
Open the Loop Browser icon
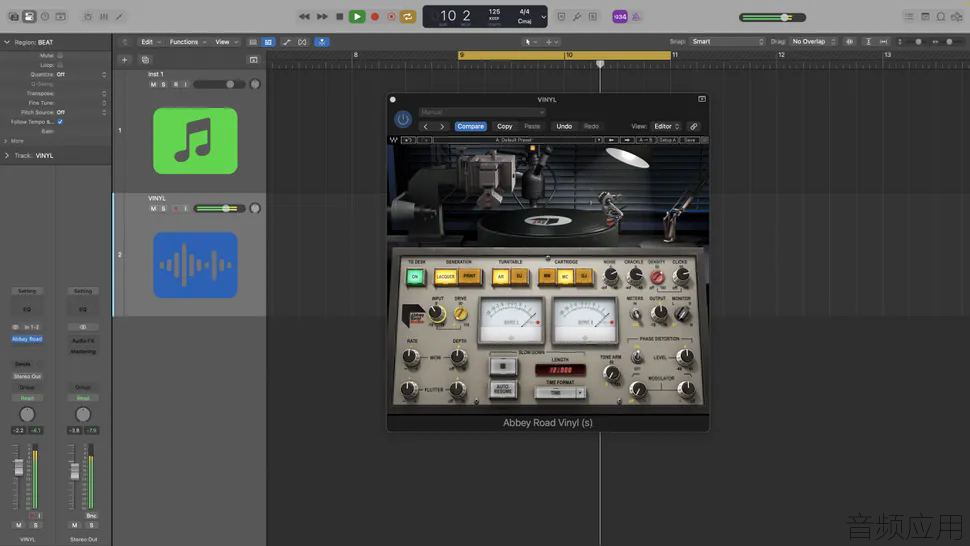941,17
